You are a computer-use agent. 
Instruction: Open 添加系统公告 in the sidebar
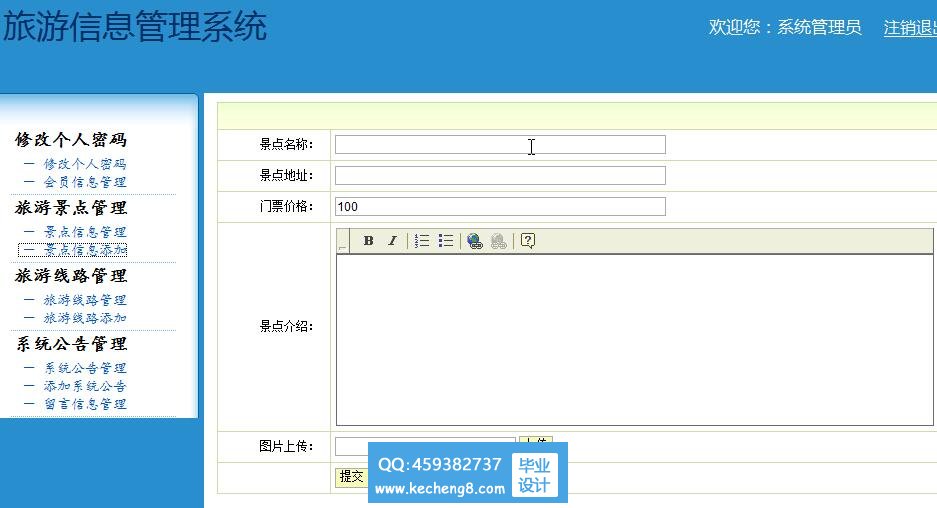[x=85, y=386]
